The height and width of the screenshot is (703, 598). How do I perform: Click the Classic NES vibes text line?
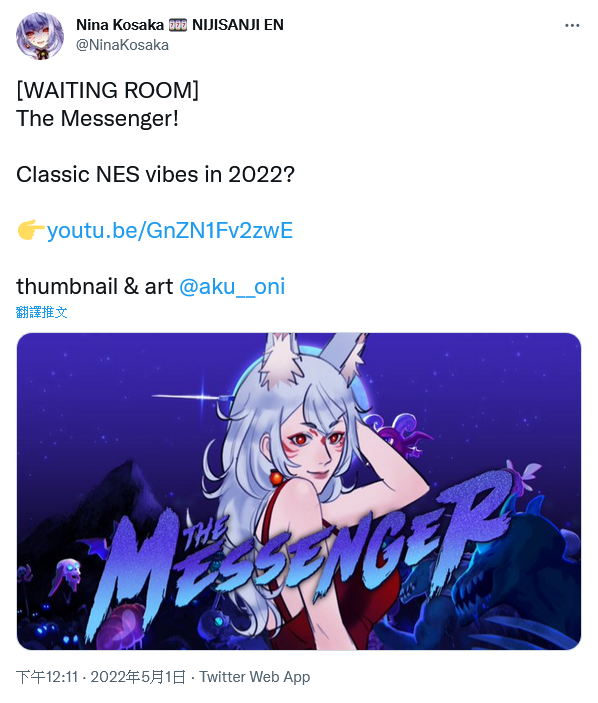[156, 174]
